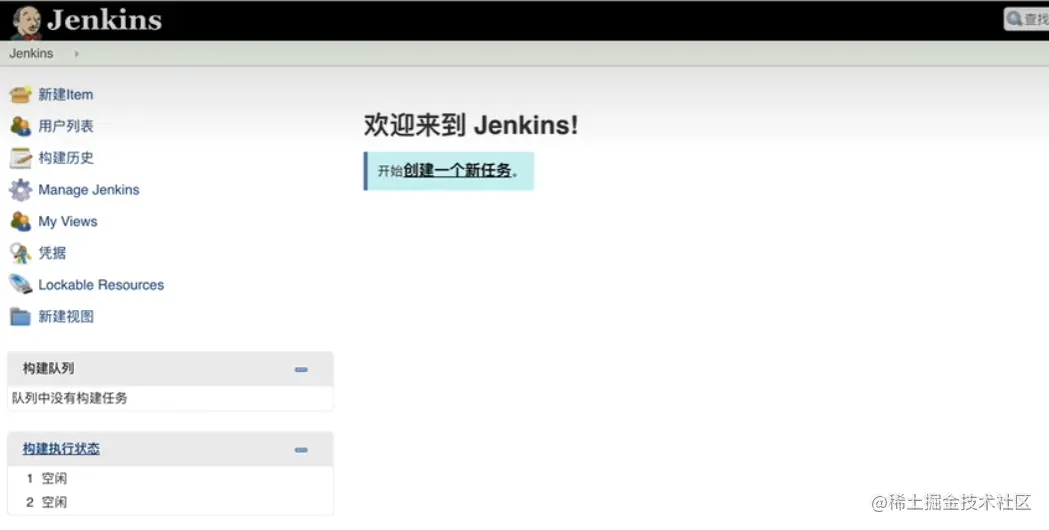Click the 用户列表 people icon
Viewport: 1049px width, 530px height.
click(20, 126)
